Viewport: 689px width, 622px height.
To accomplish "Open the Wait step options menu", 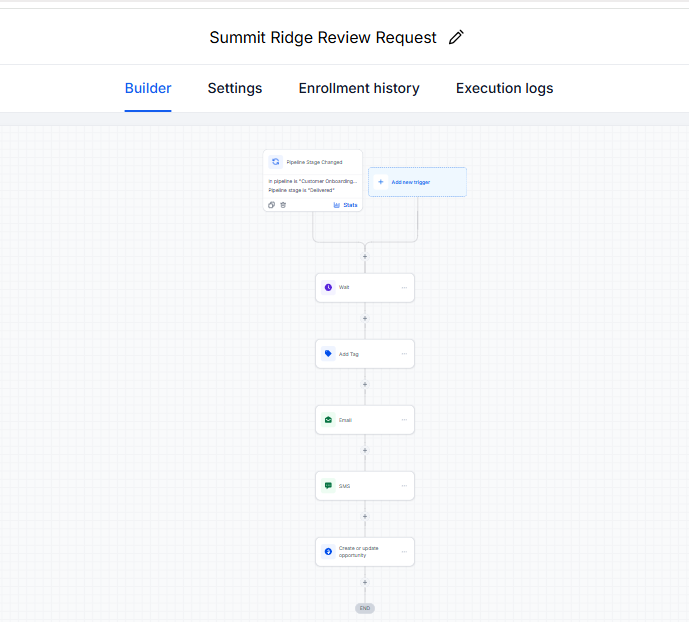I will pyautogui.click(x=404, y=288).
